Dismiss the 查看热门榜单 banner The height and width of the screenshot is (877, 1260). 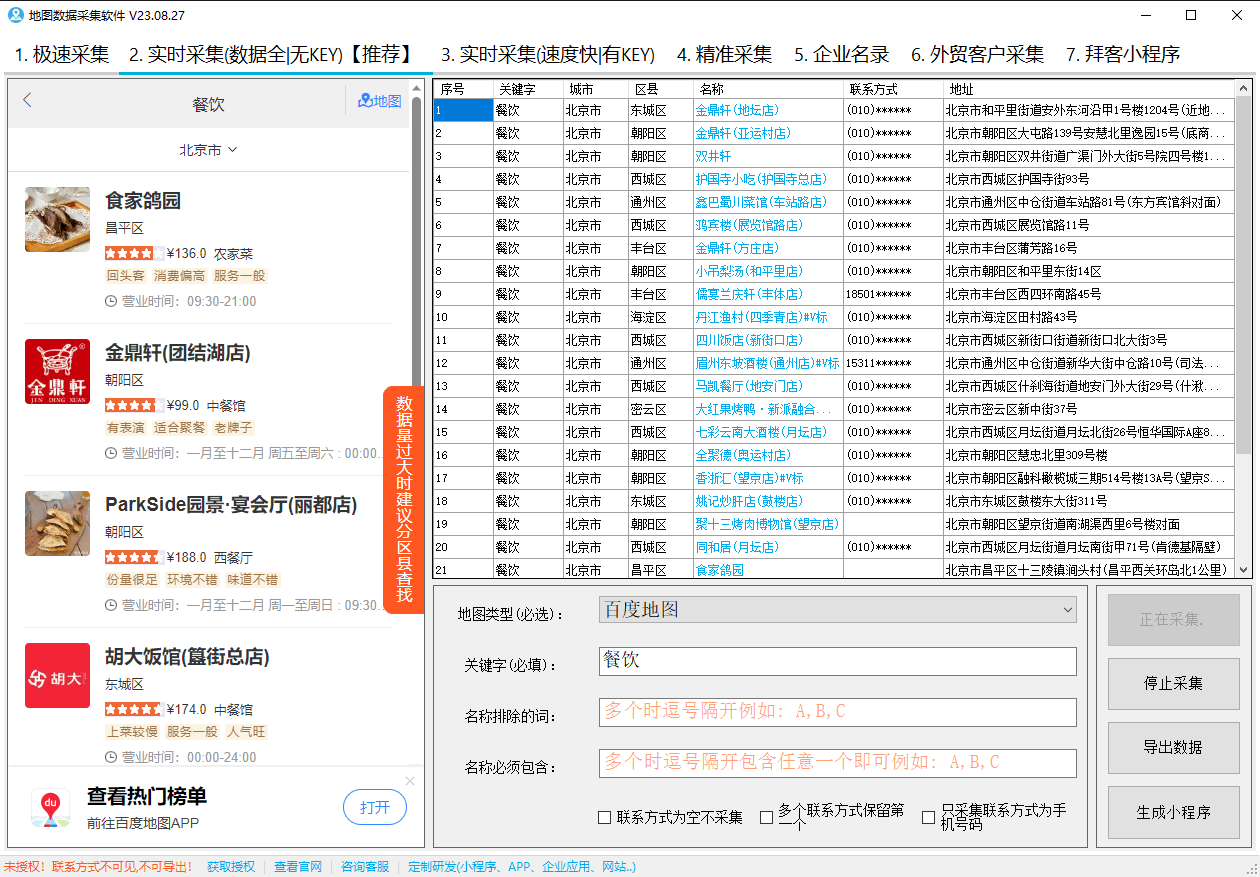410,781
